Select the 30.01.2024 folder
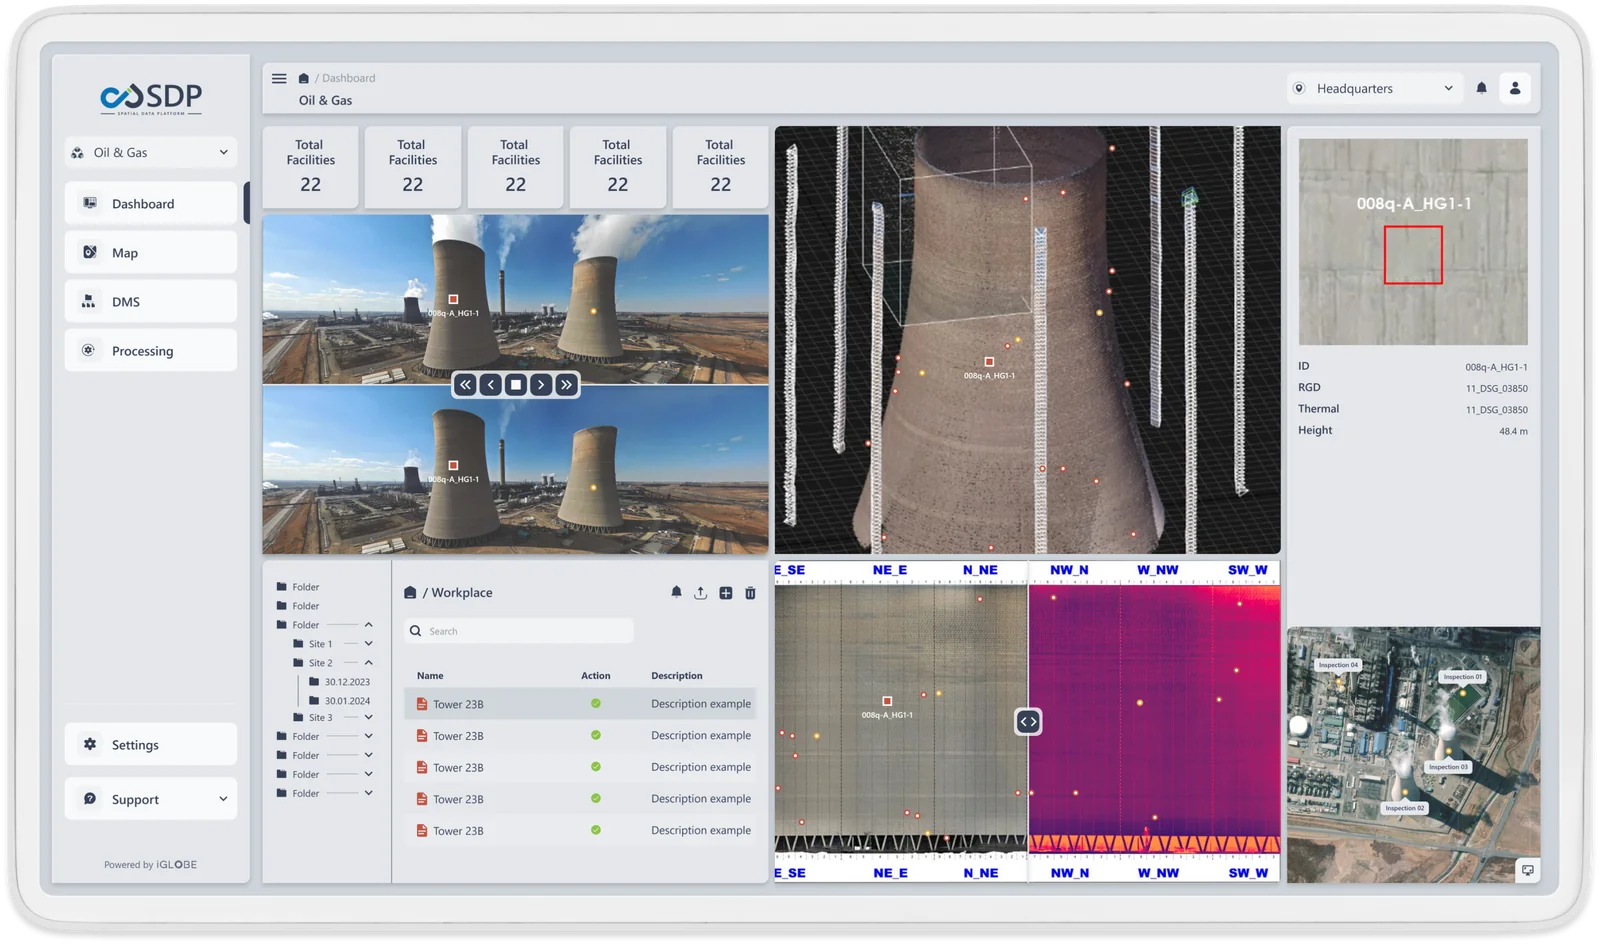This screenshot has height=946, width=1600. [x=346, y=701]
